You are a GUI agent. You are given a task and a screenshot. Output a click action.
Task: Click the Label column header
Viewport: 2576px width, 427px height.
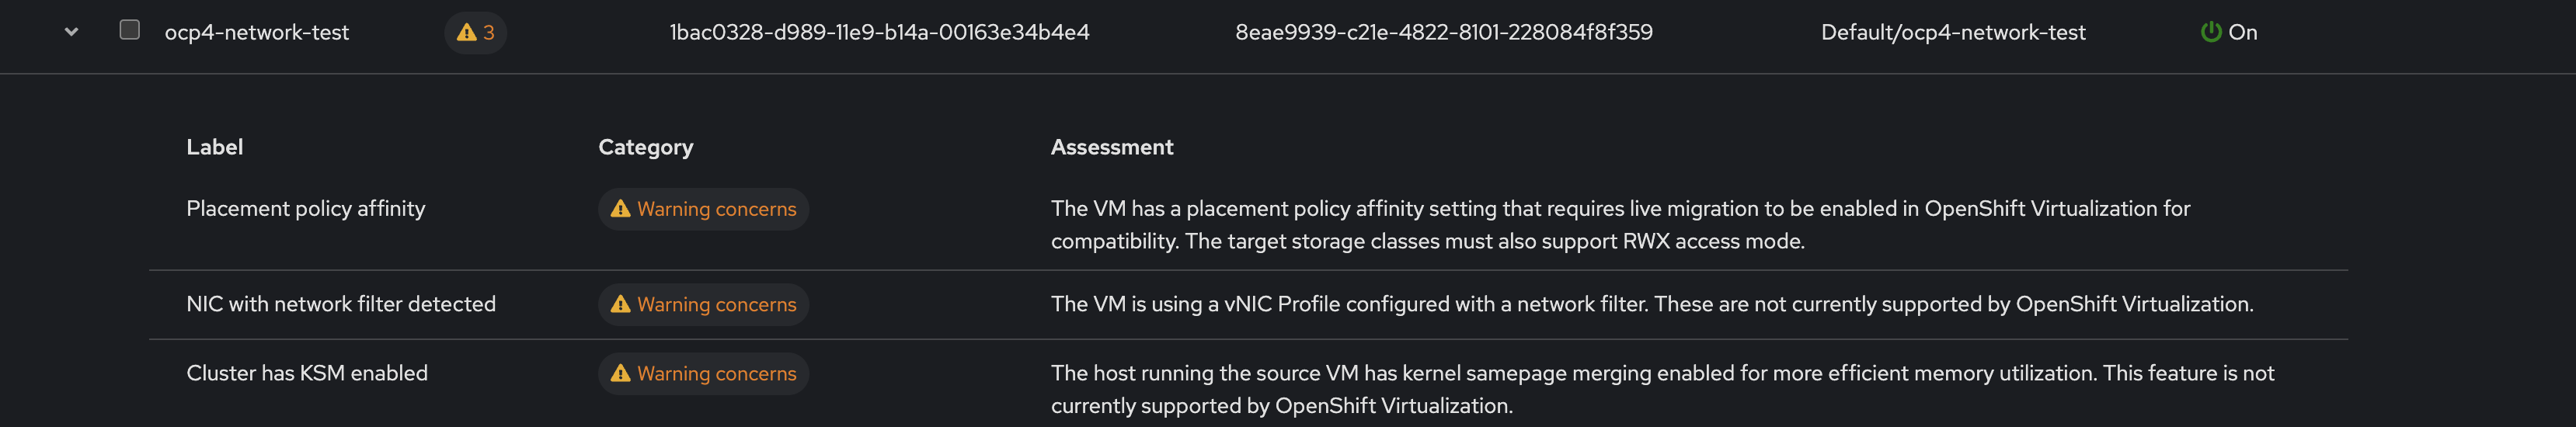[214, 147]
